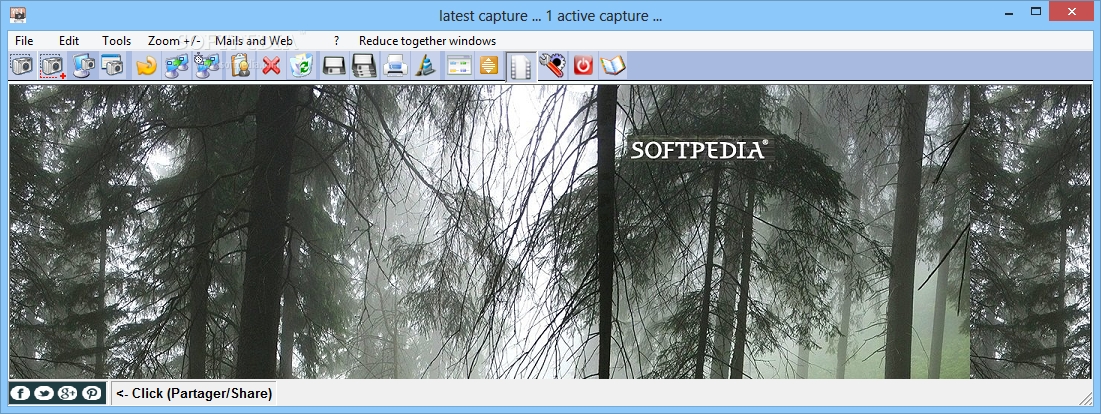Click the application icon in title bar
Image resolution: width=1101 pixels, height=414 pixels.
(x=19, y=15)
